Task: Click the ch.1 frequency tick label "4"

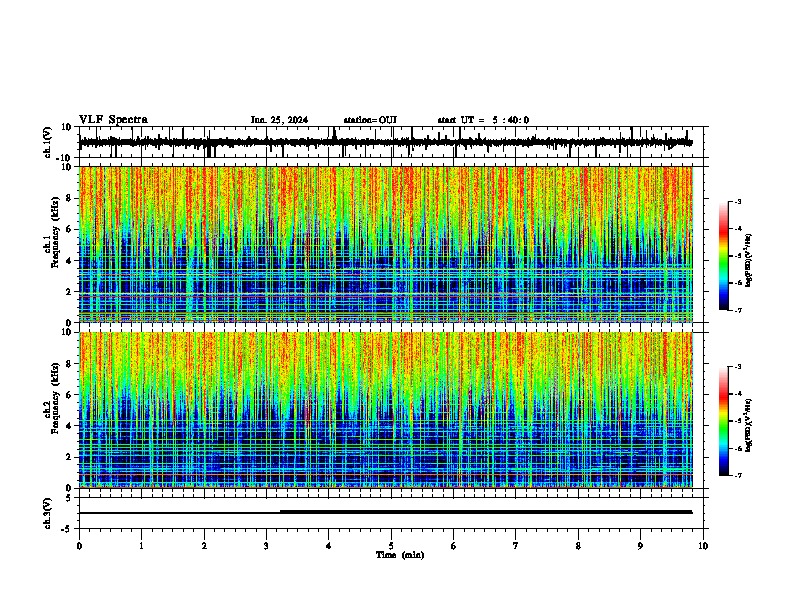Action: [69, 260]
